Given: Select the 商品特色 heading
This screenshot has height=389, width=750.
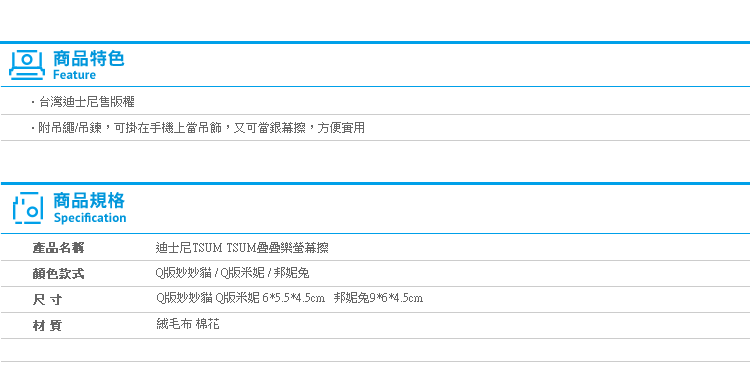Looking at the screenshot, I should click(88, 58).
